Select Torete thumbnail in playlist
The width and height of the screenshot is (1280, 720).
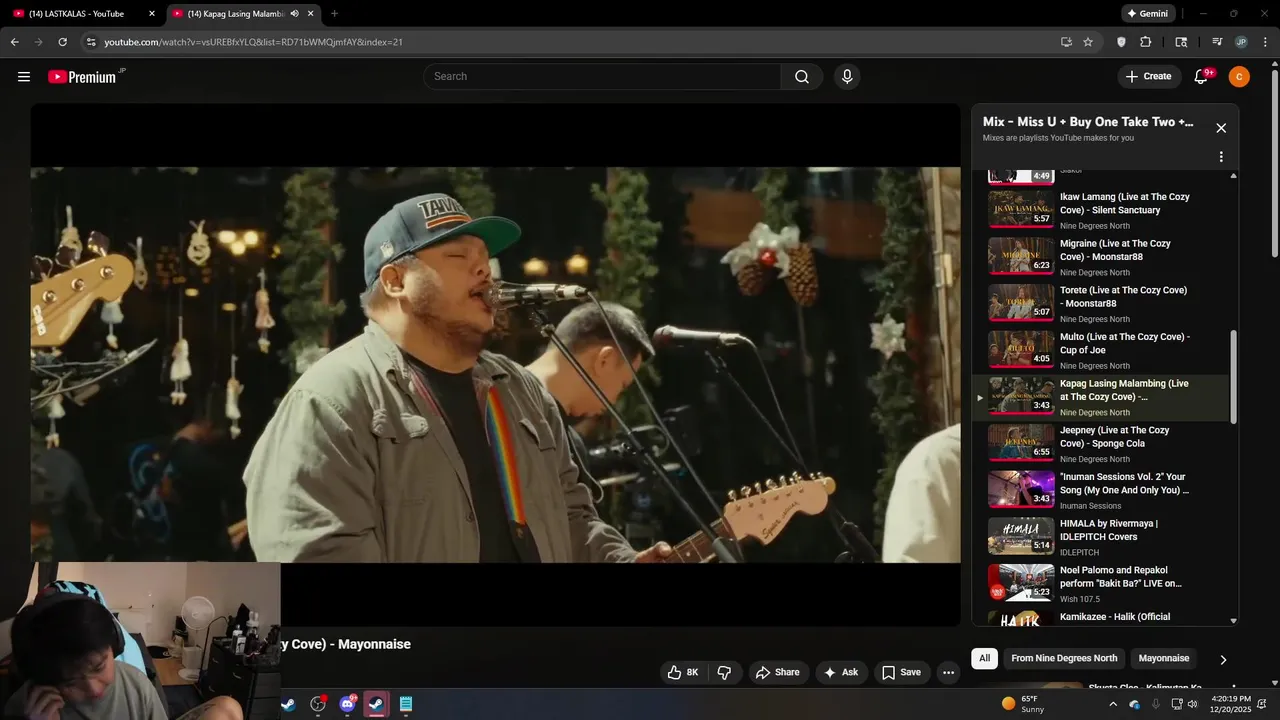1021,303
